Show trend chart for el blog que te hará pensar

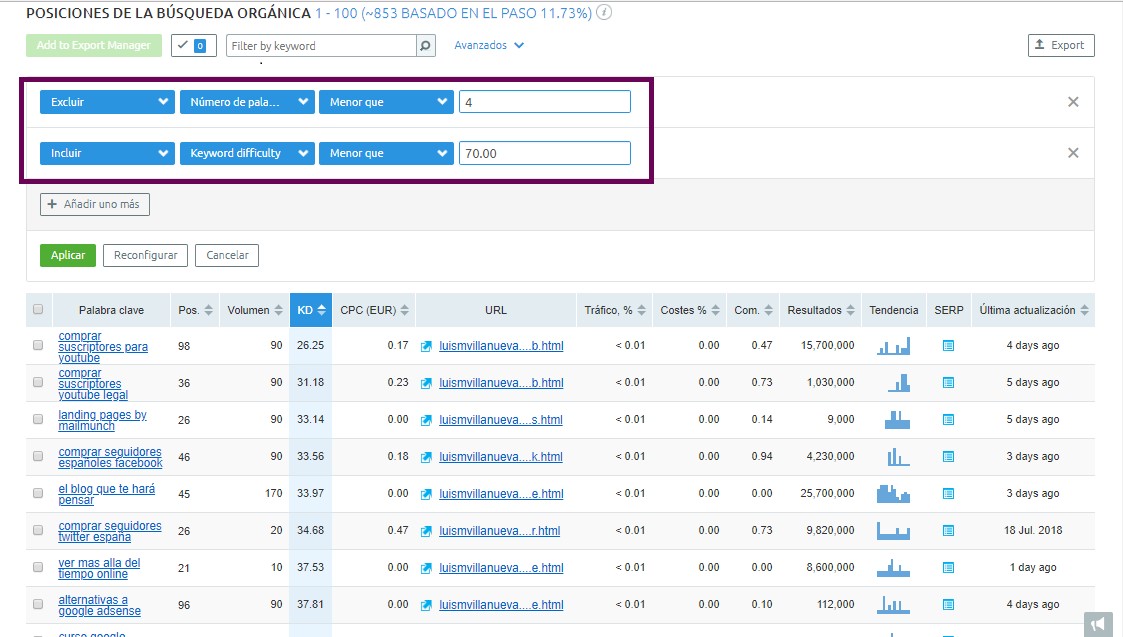coord(893,494)
